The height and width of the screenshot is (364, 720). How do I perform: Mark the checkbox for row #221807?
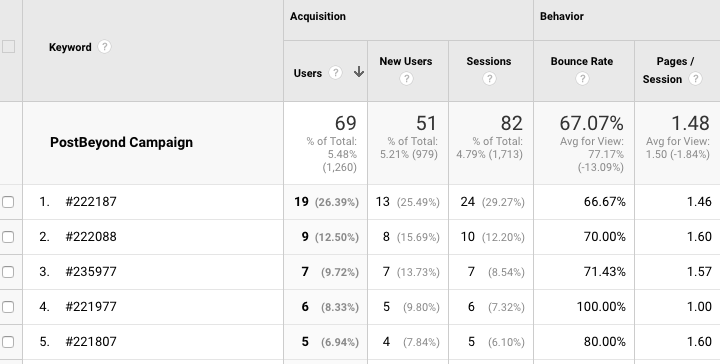tap(8, 342)
